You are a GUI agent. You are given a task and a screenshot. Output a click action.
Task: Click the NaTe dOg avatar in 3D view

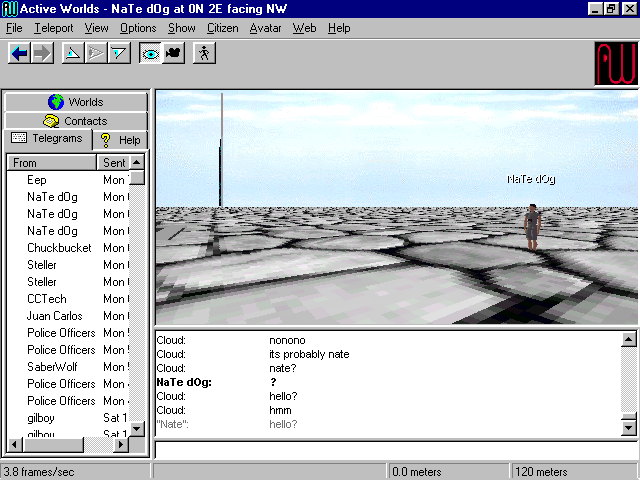(x=532, y=227)
